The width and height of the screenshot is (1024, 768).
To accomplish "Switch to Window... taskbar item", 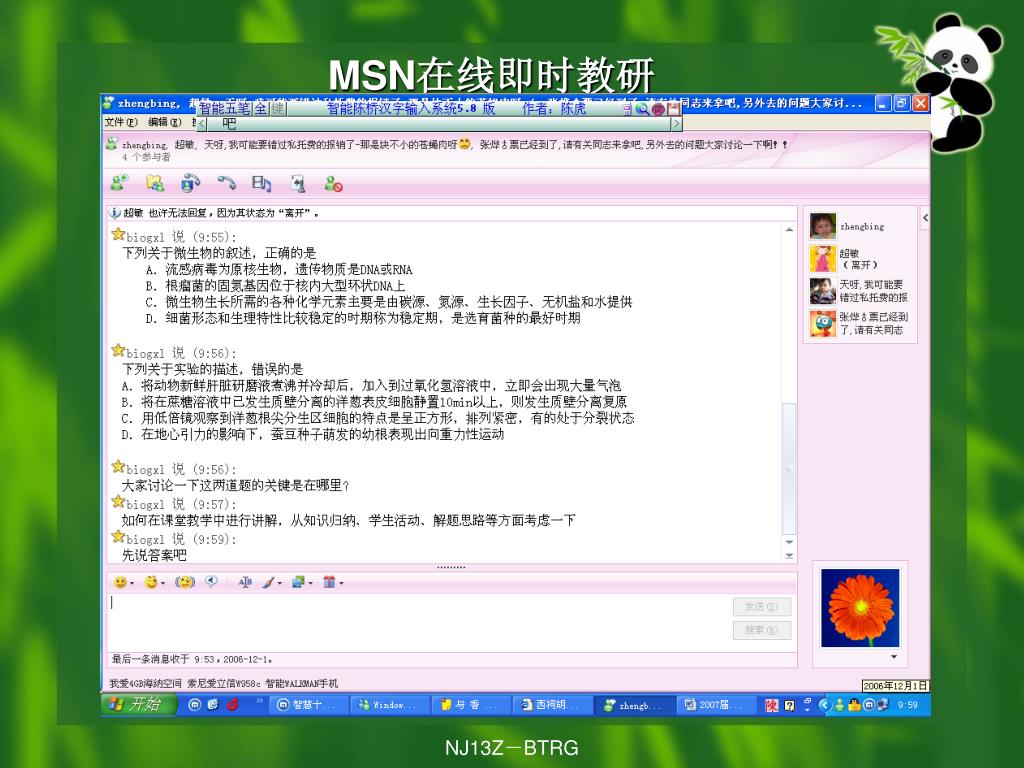I will pos(390,705).
